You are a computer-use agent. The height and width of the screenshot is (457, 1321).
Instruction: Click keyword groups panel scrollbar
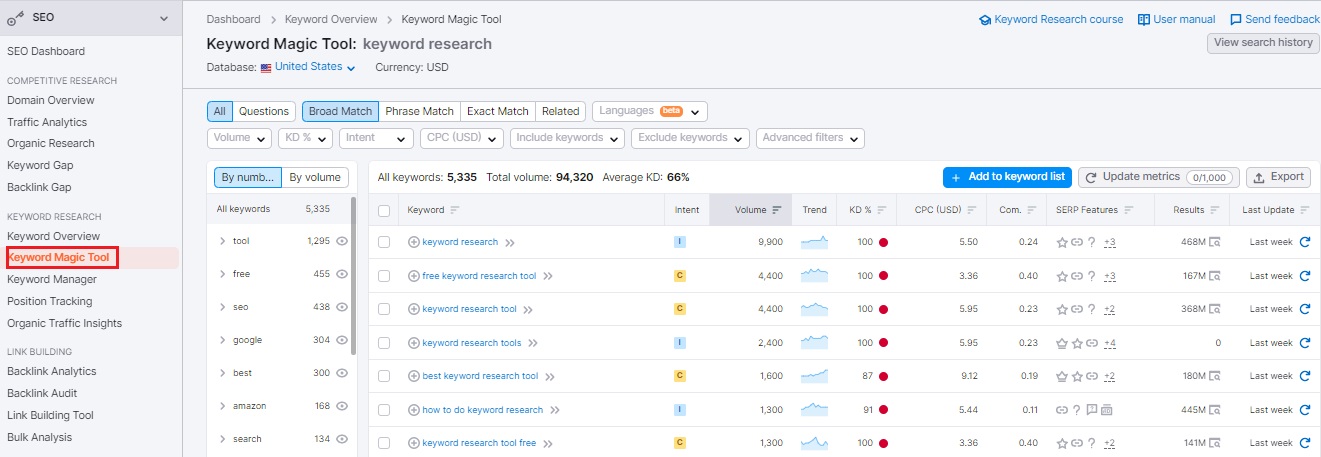[355, 275]
